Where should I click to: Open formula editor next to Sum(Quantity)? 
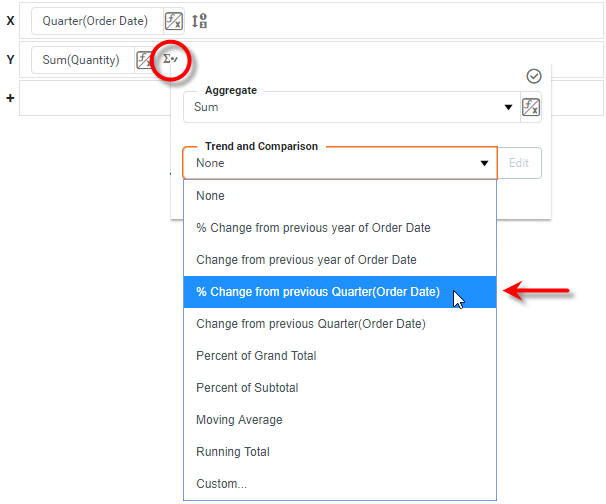[144, 60]
